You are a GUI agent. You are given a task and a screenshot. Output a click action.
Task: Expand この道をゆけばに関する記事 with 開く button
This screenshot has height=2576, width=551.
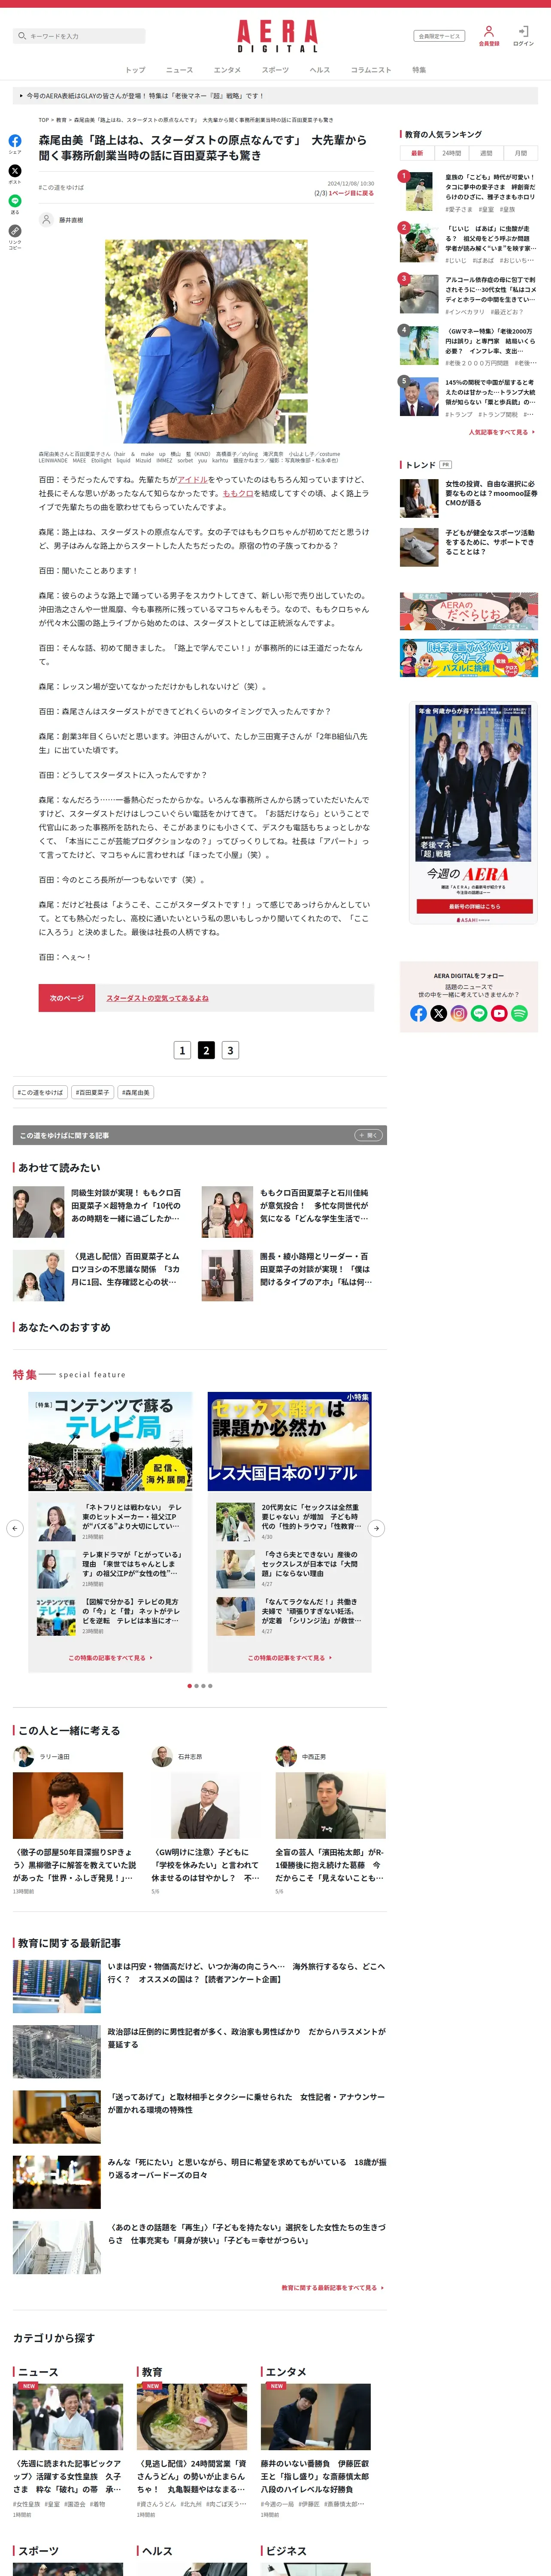[x=368, y=1135]
